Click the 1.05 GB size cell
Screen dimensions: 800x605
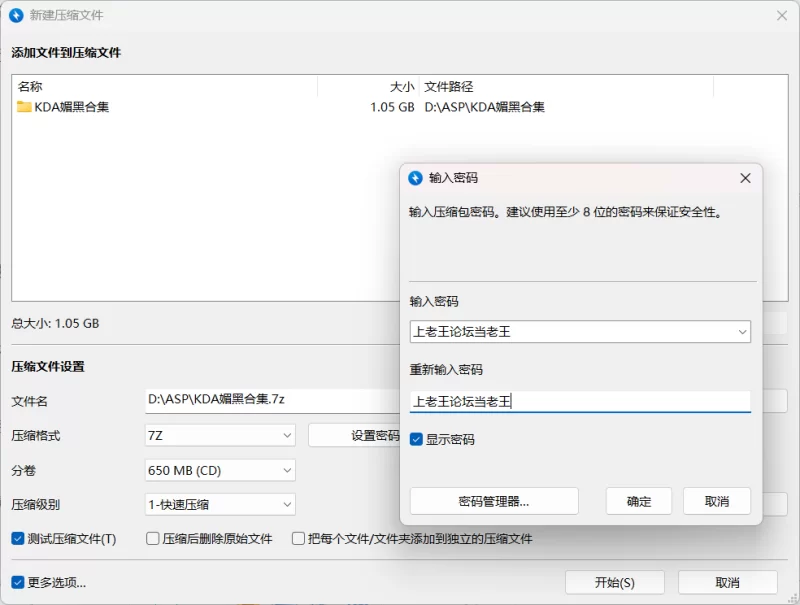392,107
